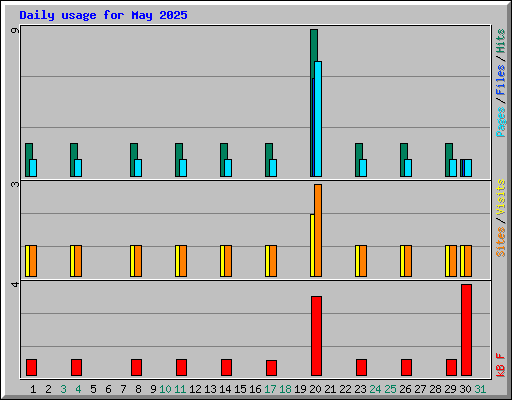
Task: Click the day 30 orange sites bar
Action: (x=468, y=261)
